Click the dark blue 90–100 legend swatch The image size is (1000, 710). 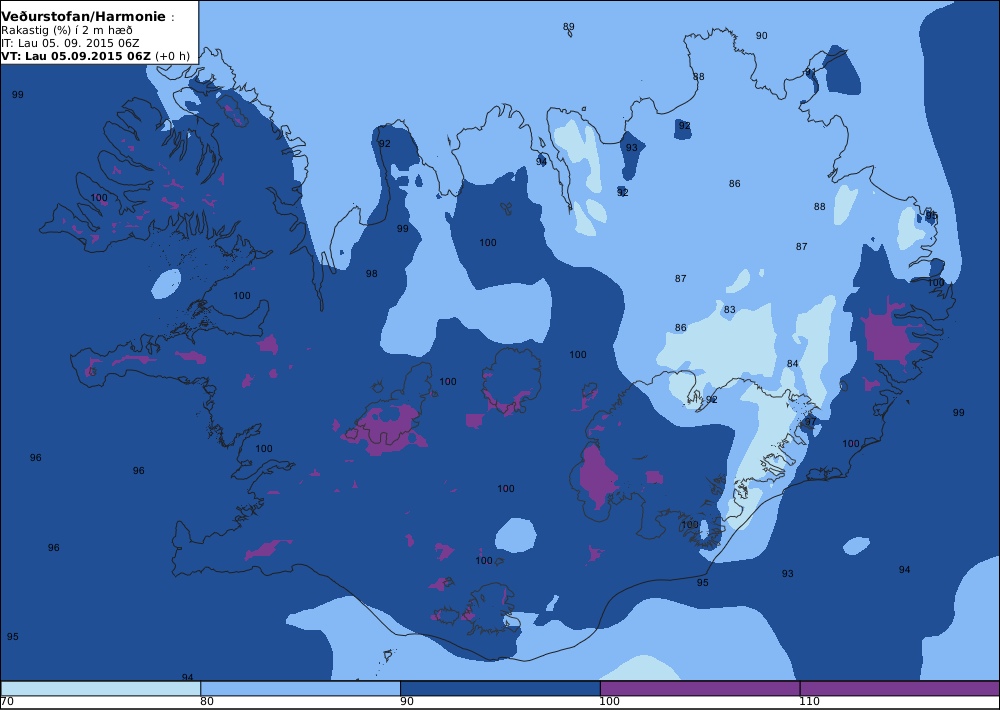[500, 688]
